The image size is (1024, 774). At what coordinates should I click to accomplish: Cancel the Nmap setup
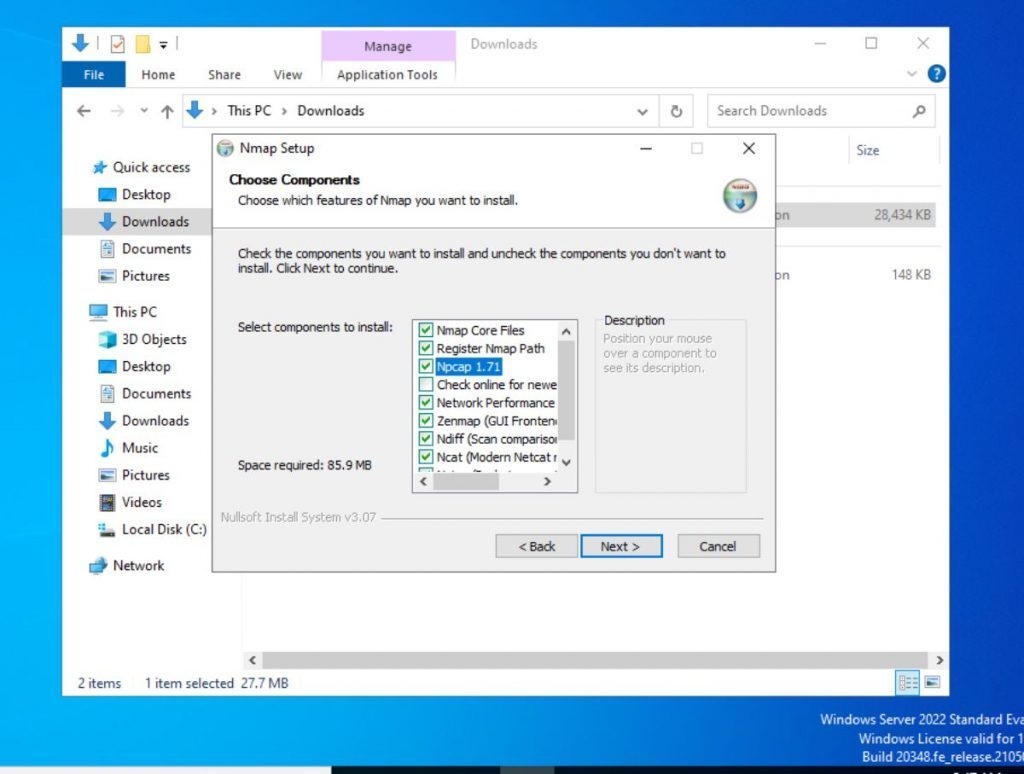[x=718, y=546]
